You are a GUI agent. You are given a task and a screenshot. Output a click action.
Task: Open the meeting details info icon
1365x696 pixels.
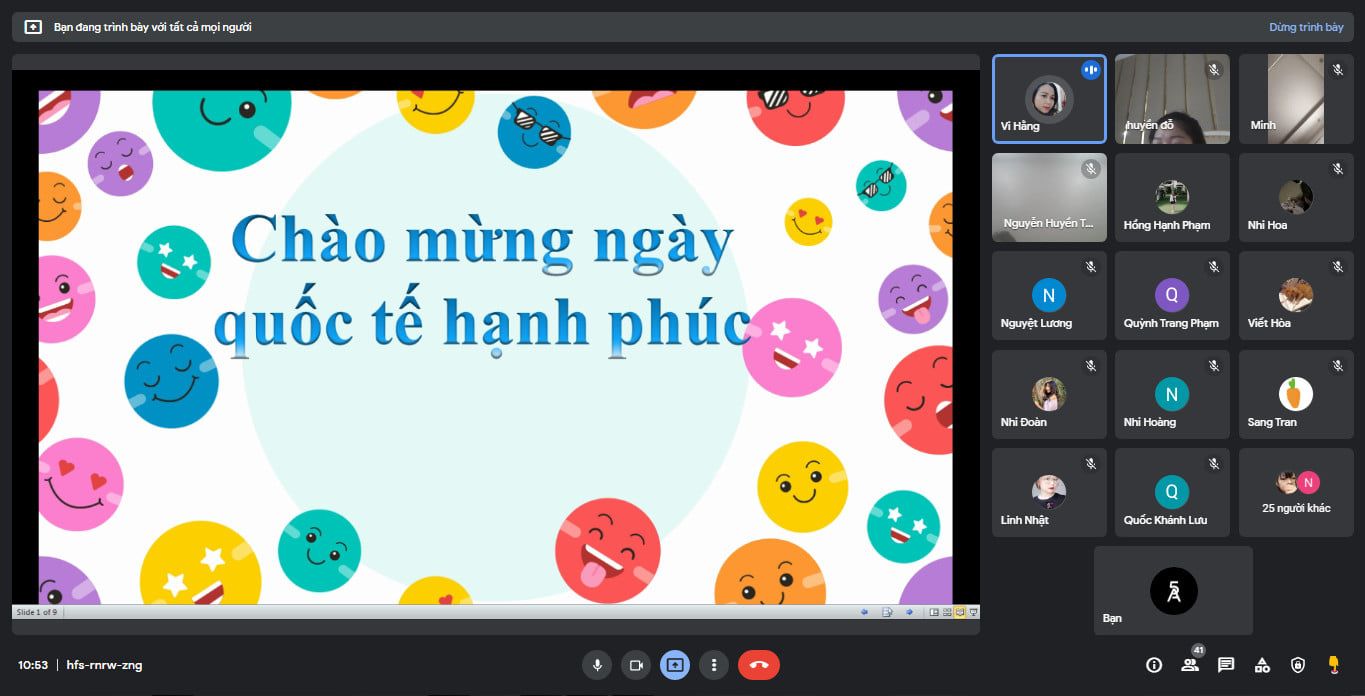1154,665
